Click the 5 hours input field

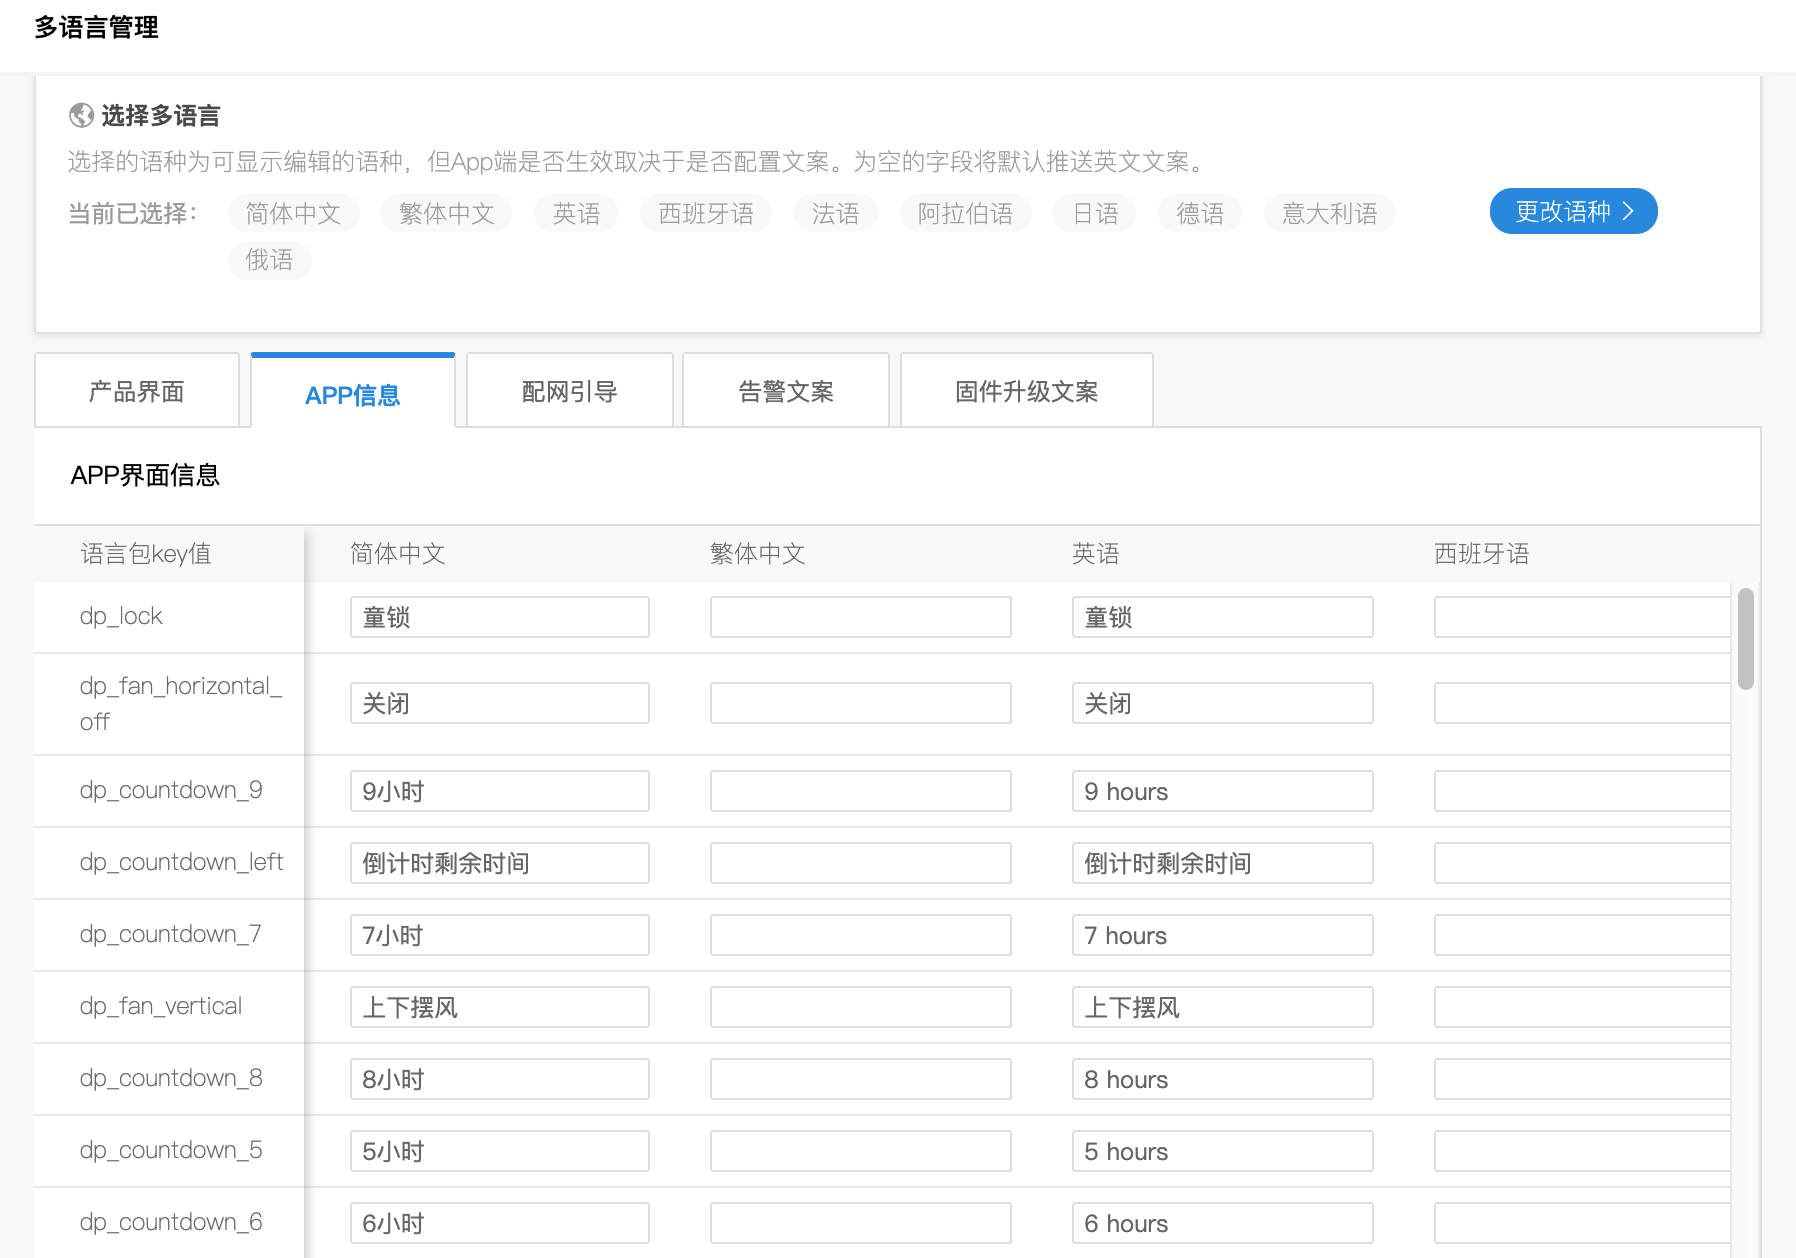pos(1223,1151)
